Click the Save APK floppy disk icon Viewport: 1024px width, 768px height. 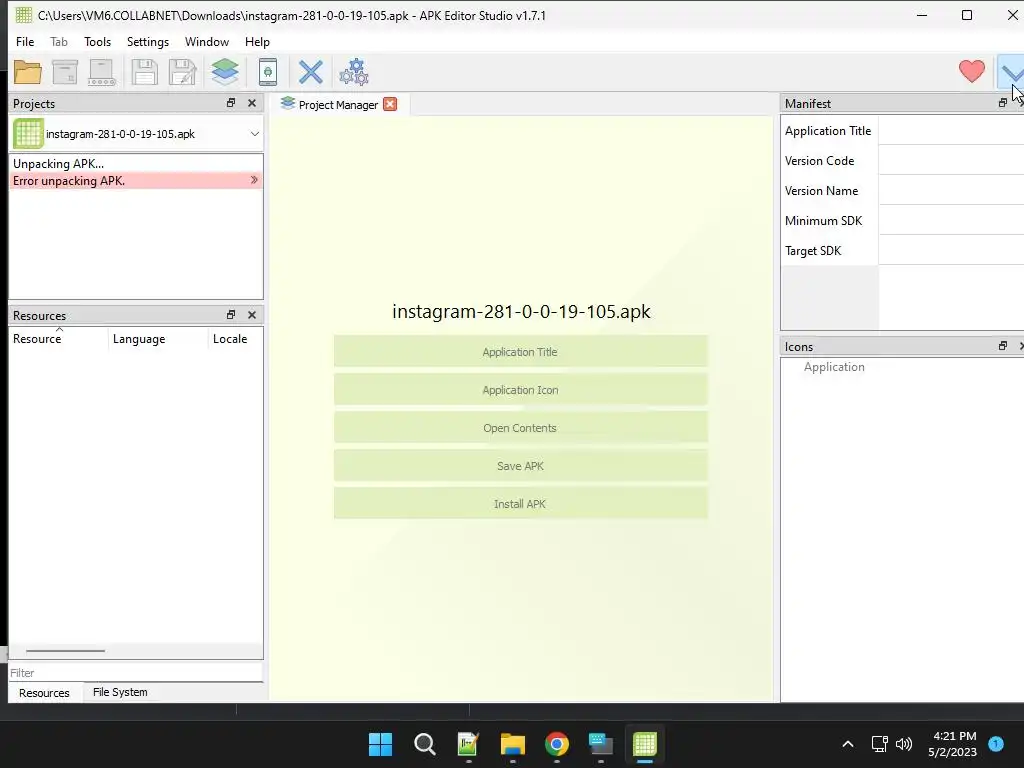144,72
